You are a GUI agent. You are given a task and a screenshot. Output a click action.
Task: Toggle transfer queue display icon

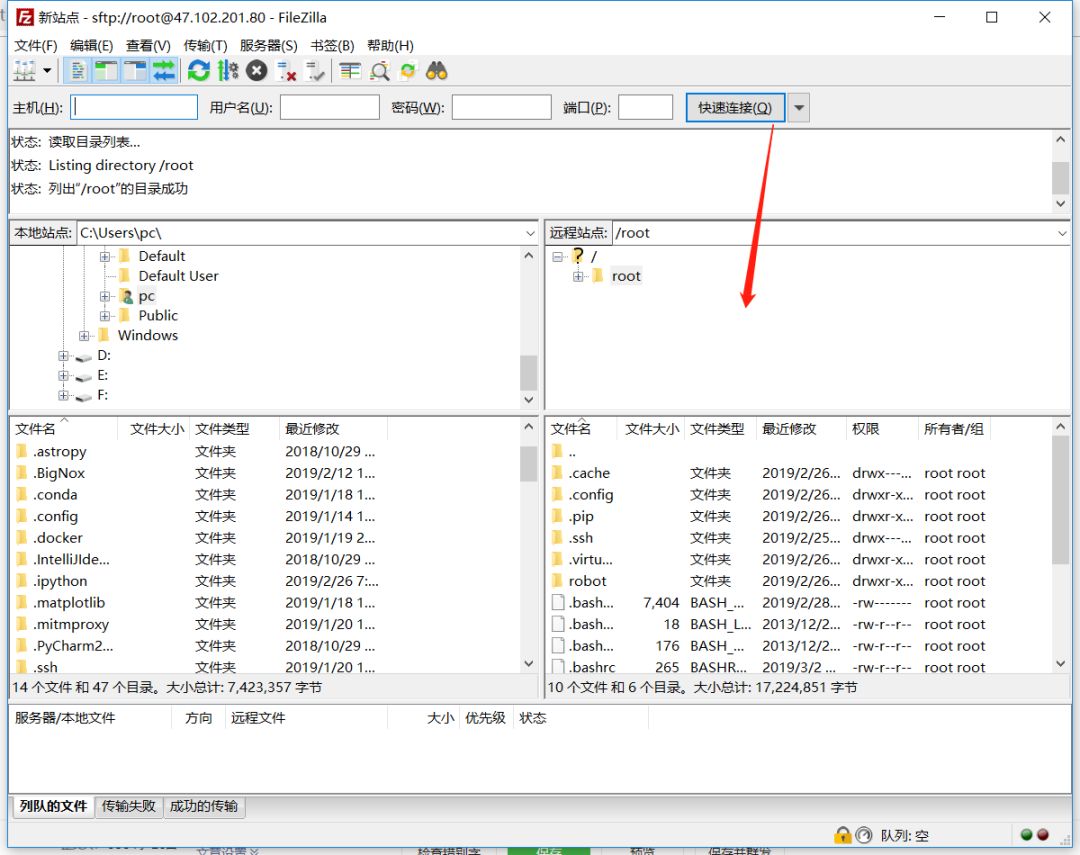coord(163,70)
